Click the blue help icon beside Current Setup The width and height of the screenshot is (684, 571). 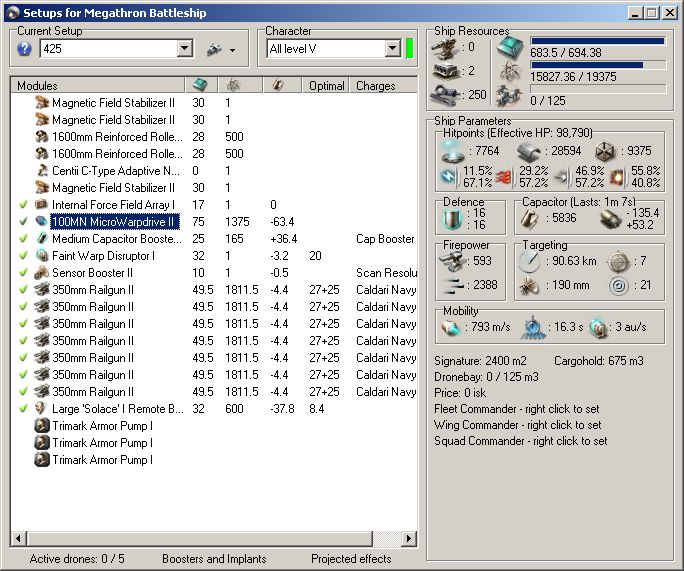(25, 49)
